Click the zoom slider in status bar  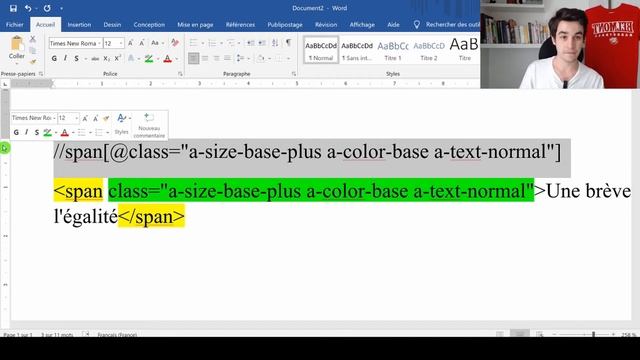tap(584, 334)
